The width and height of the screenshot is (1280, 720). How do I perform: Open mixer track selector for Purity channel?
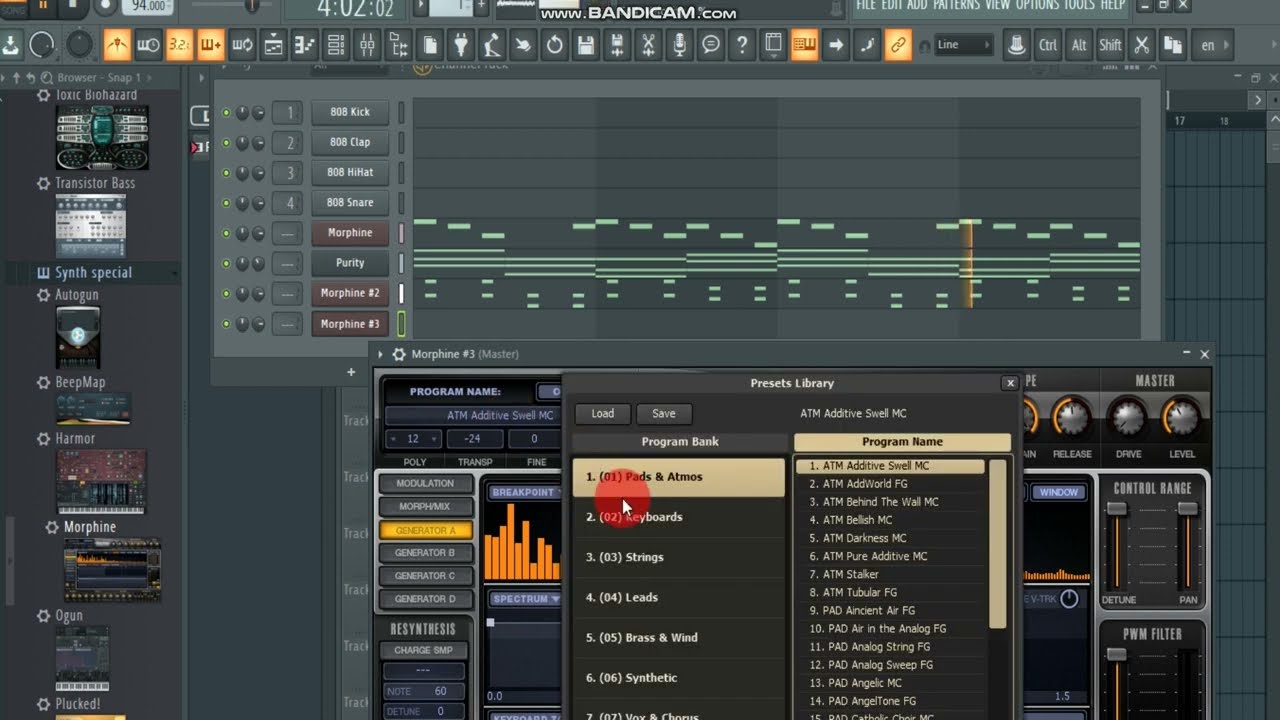[287, 263]
